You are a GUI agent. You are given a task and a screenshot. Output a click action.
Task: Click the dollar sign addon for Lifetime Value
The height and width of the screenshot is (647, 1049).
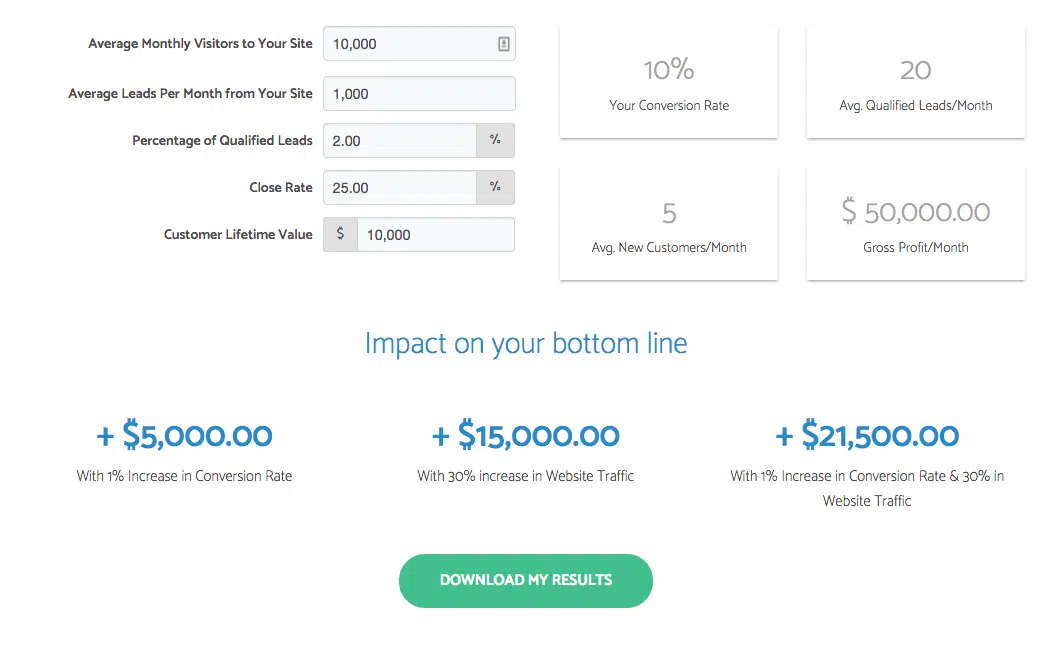[x=341, y=235]
